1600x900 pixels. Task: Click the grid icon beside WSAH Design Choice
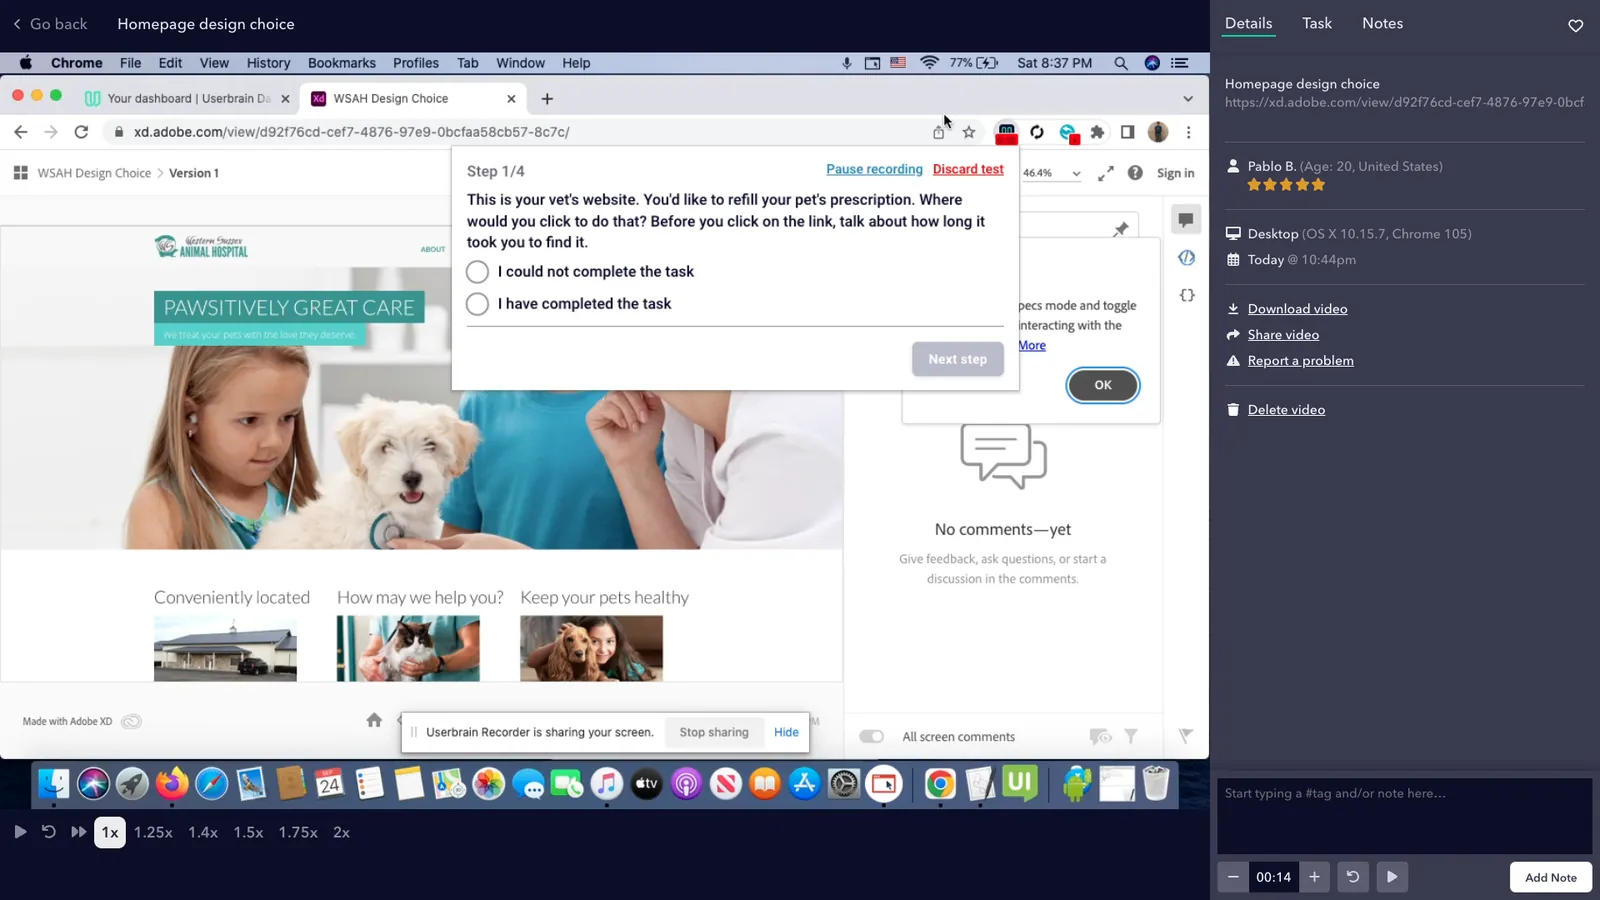[x=20, y=173]
